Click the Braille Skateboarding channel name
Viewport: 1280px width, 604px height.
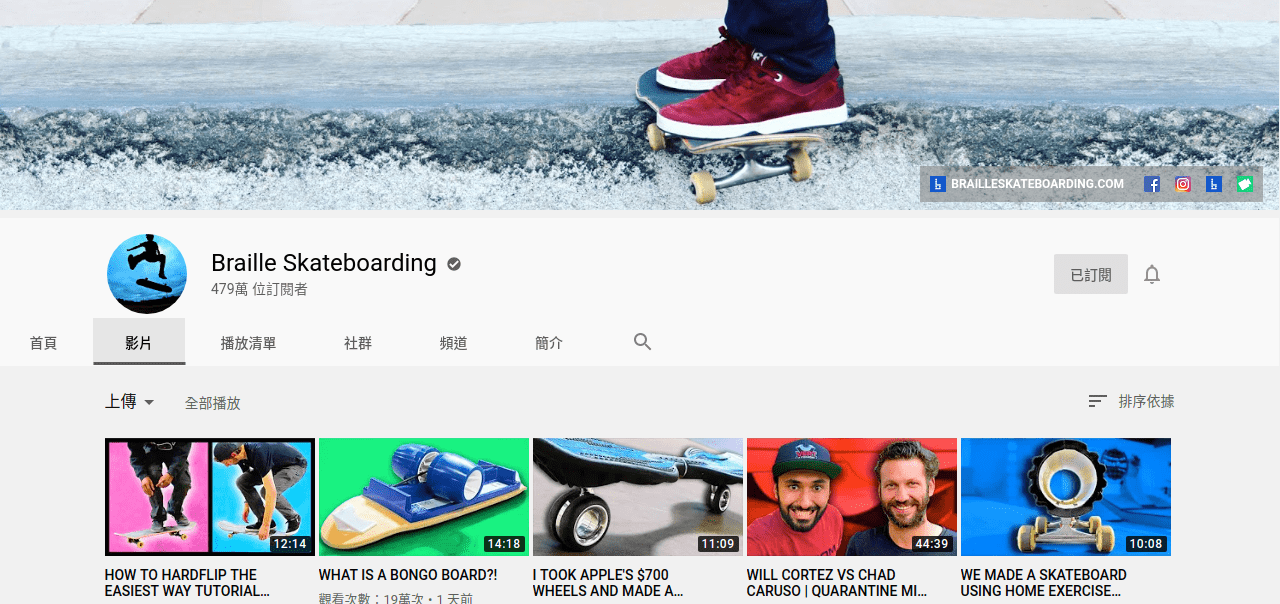(x=324, y=263)
